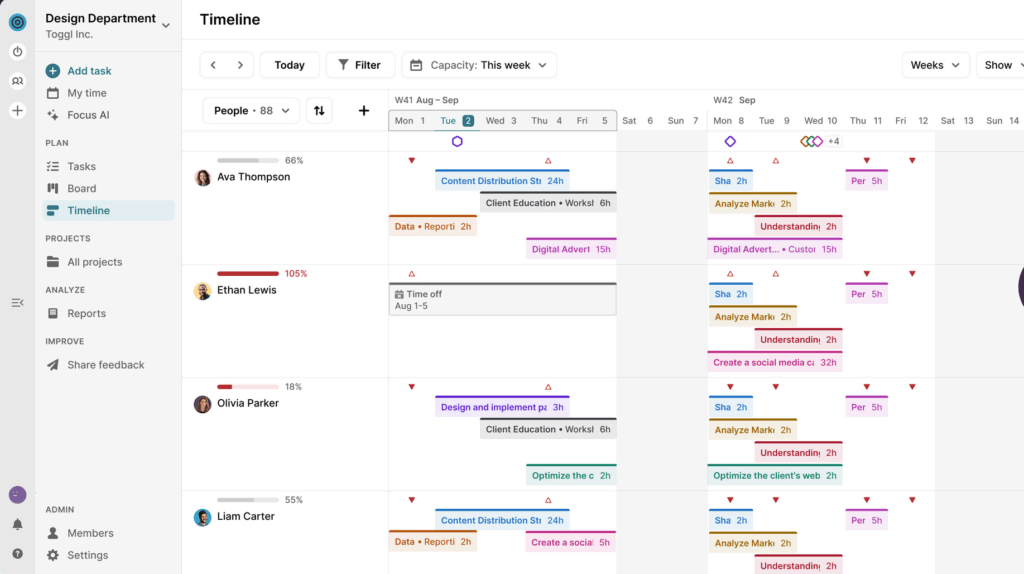This screenshot has width=1024, height=574.
Task: Open the Capacity: This week dropdown
Action: [479, 65]
